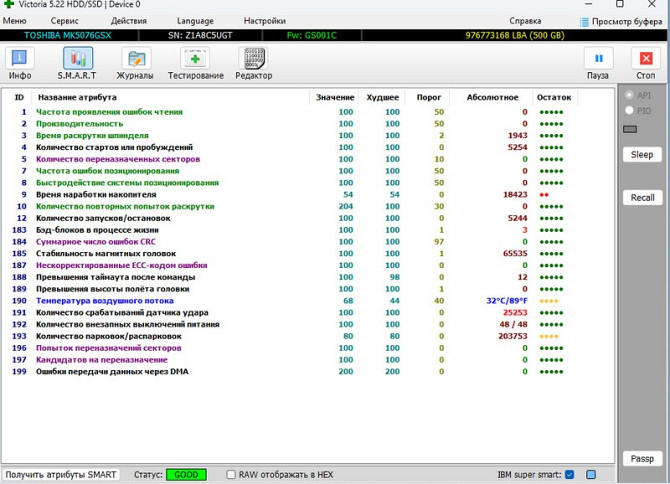Select the S.M.A.R.T toolbar icon
Viewport: 670px width, 484px height.
point(78,59)
